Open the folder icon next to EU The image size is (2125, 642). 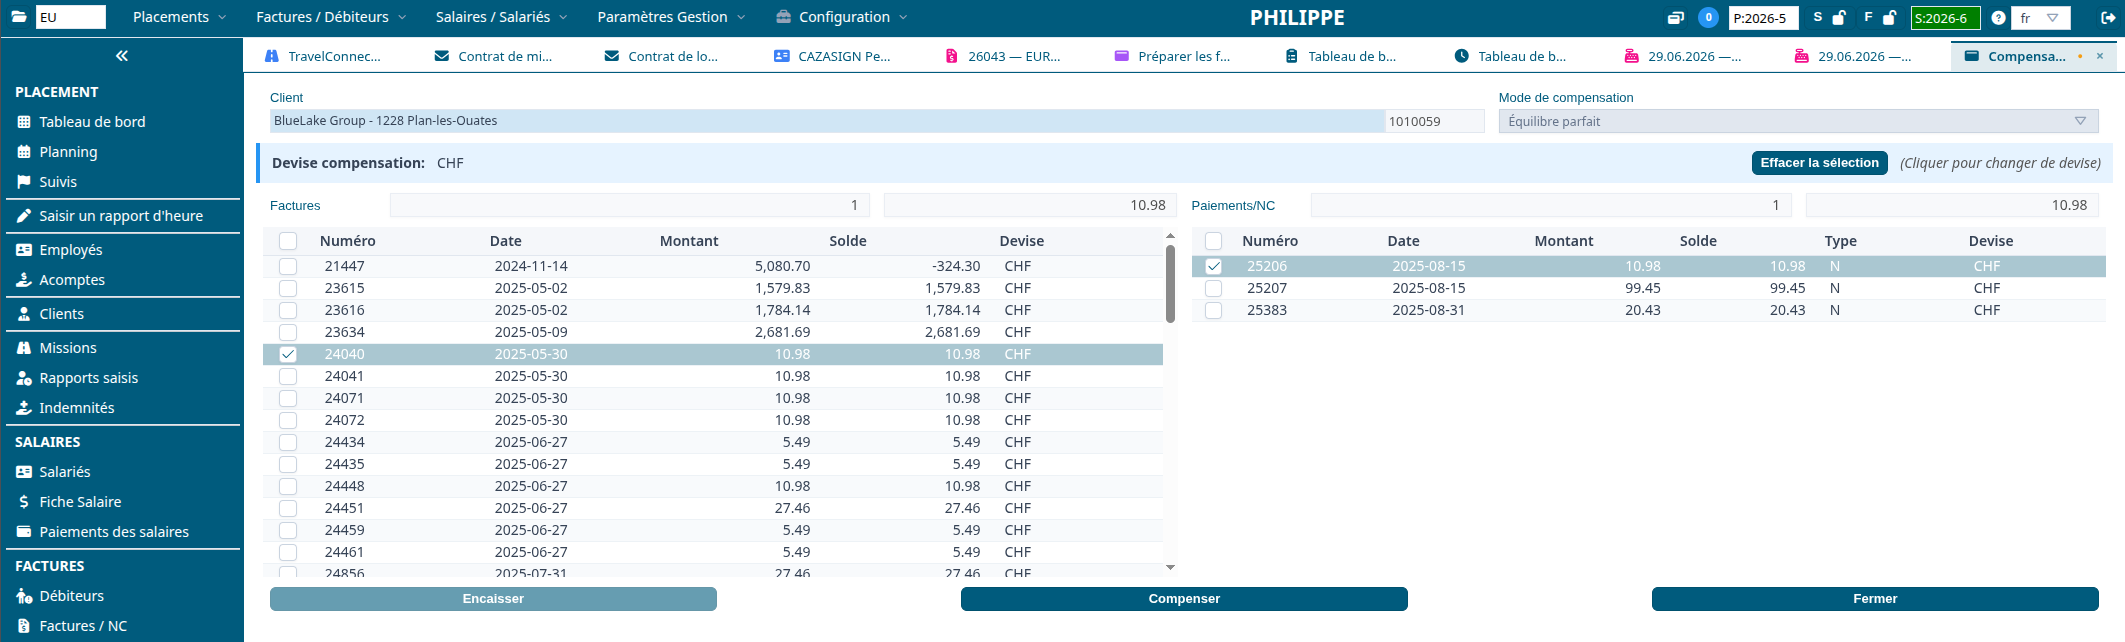pyautogui.click(x=19, y=17)
